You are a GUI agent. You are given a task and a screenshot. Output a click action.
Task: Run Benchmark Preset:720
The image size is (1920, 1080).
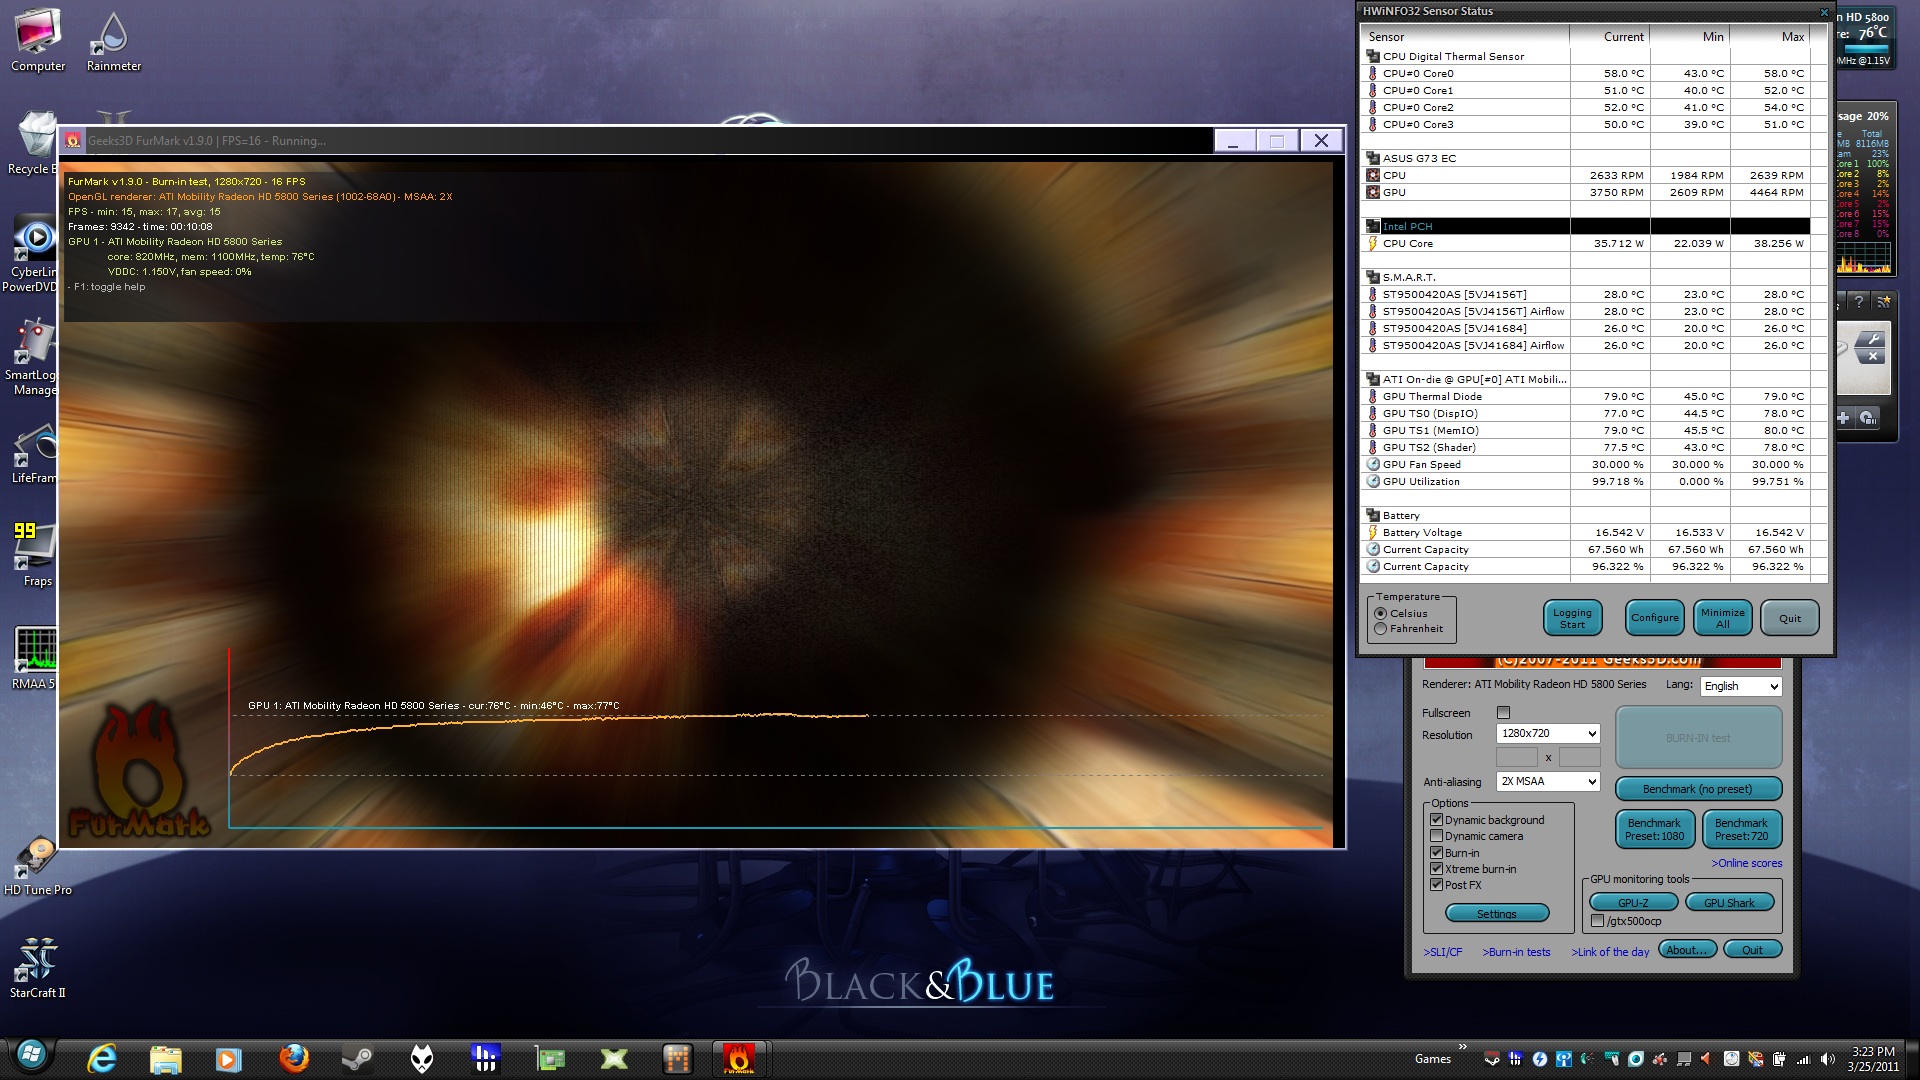coord(1742,829)
